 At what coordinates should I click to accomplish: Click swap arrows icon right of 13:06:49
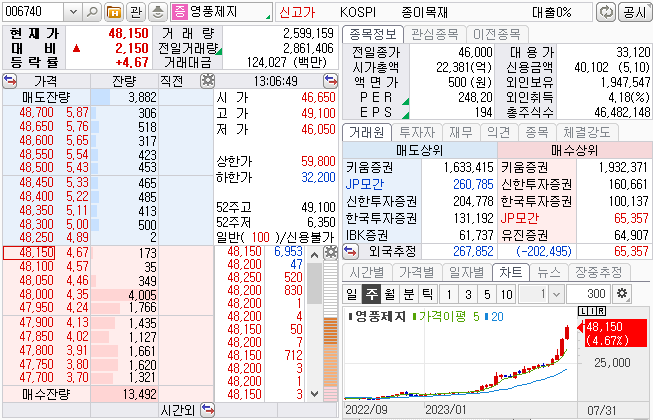tap(331, 80)
